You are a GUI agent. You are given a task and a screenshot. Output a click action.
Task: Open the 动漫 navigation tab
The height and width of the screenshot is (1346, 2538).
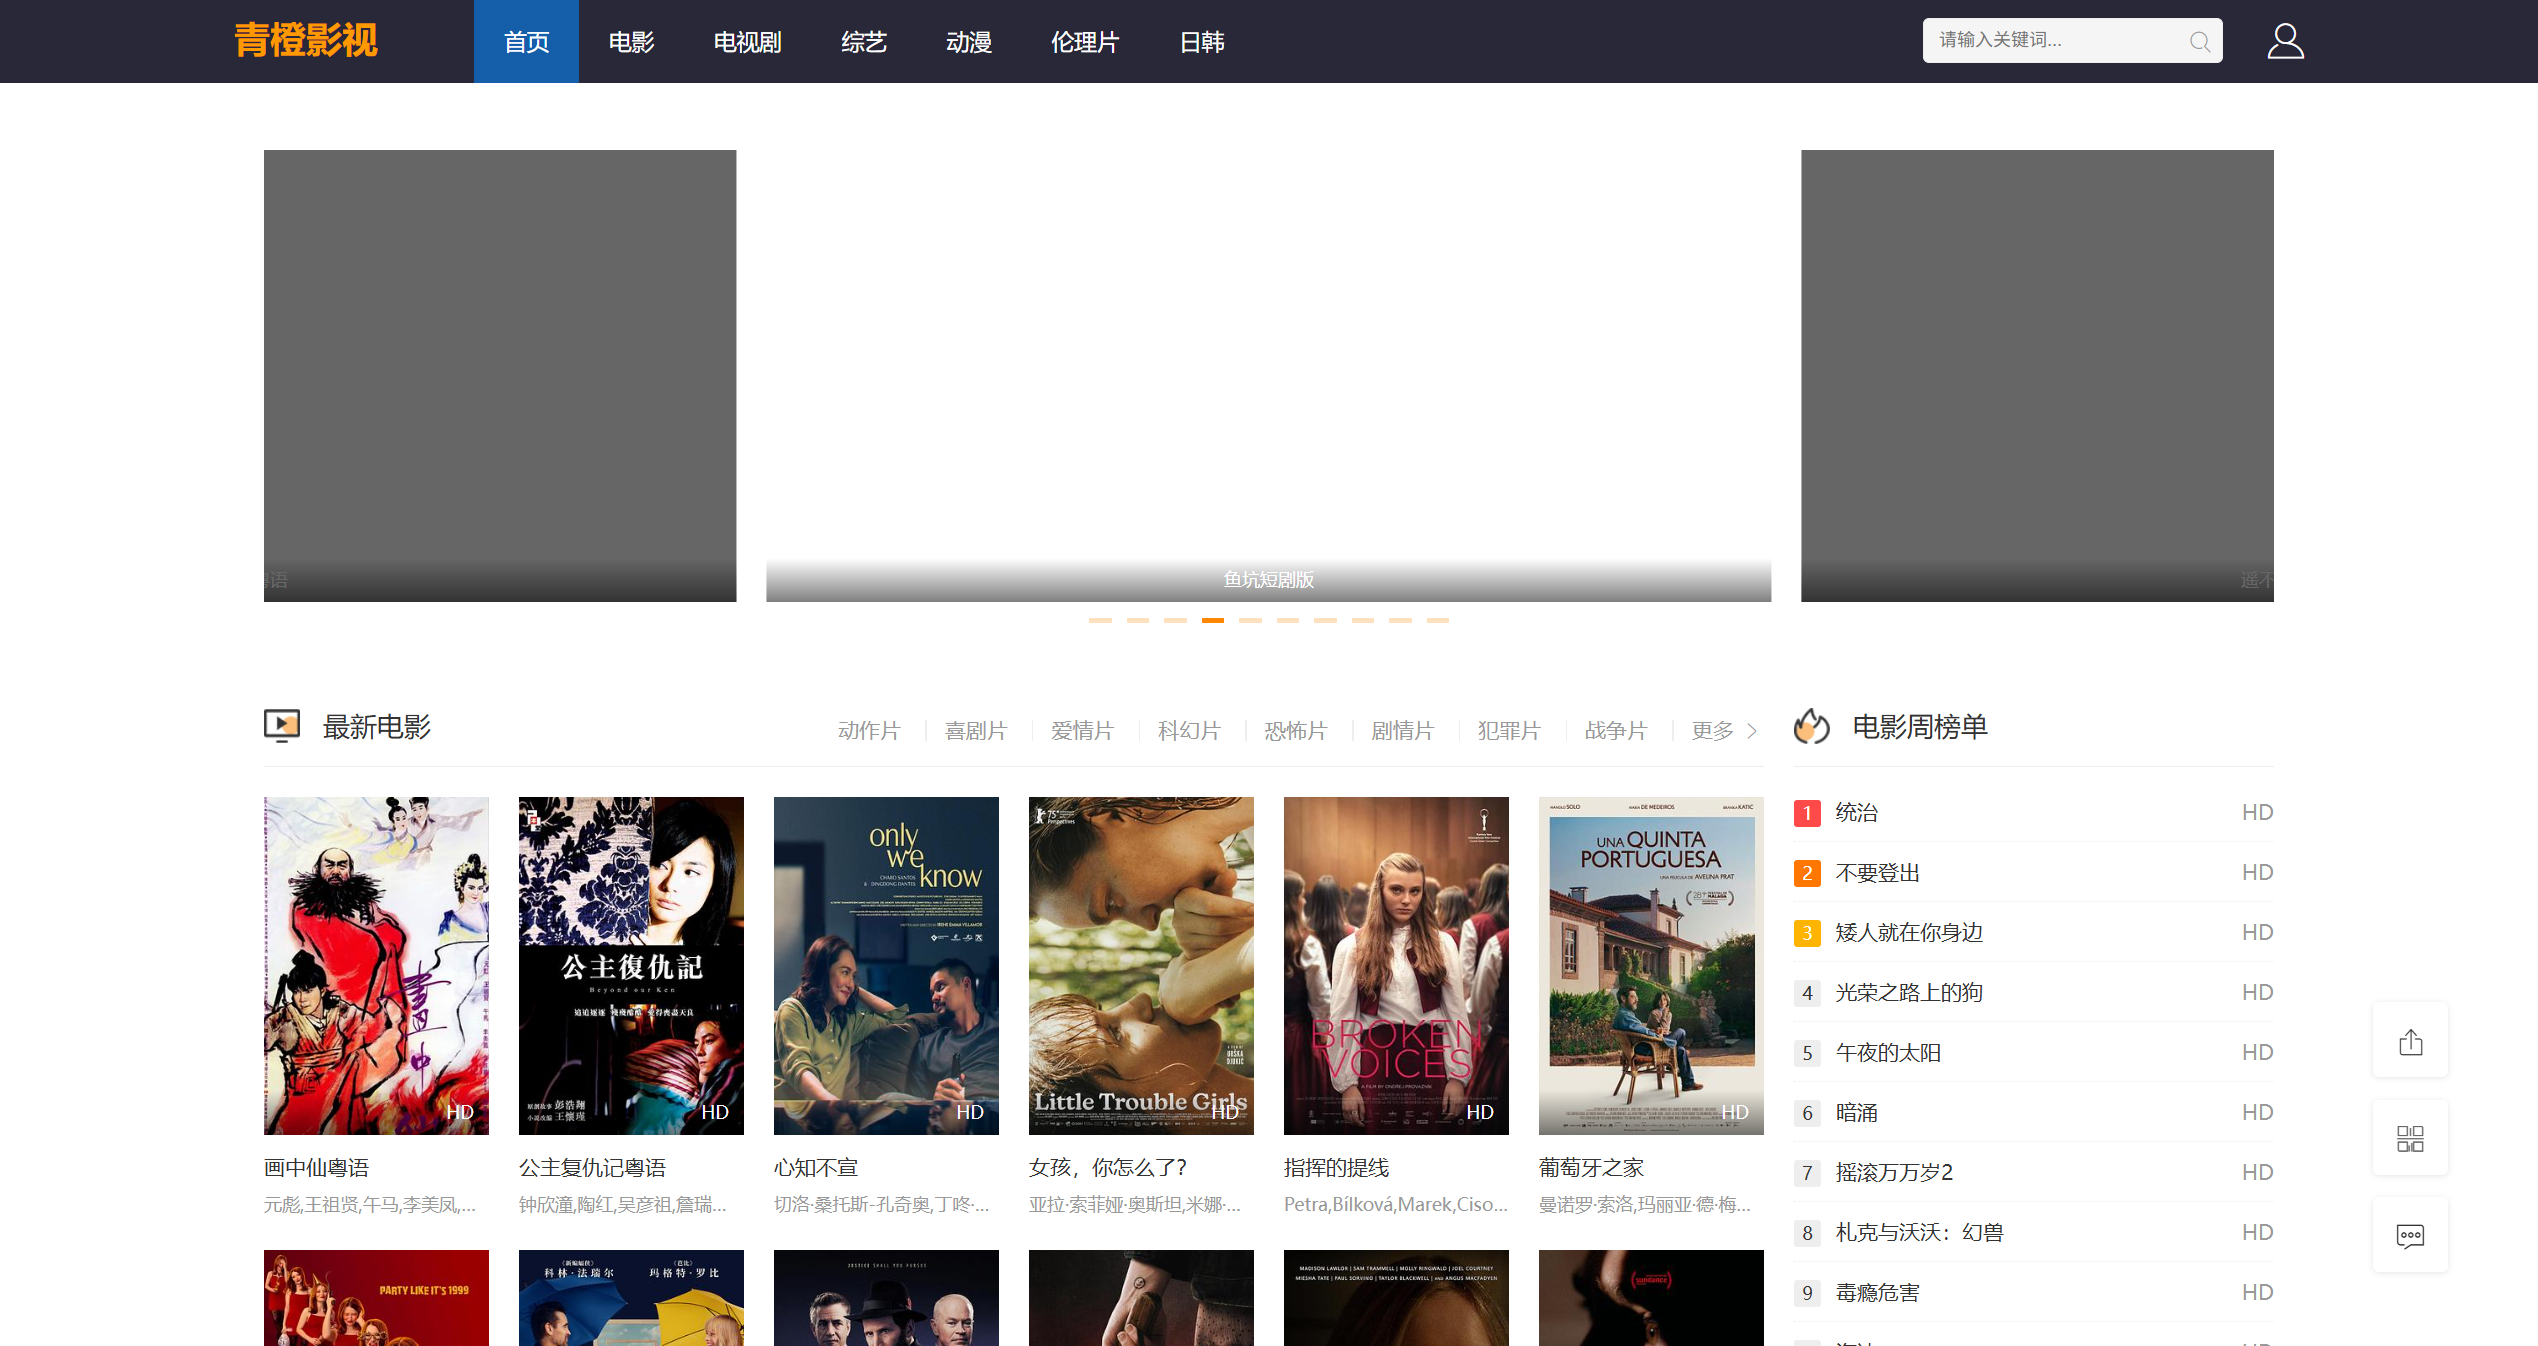(x=968, y=42)
